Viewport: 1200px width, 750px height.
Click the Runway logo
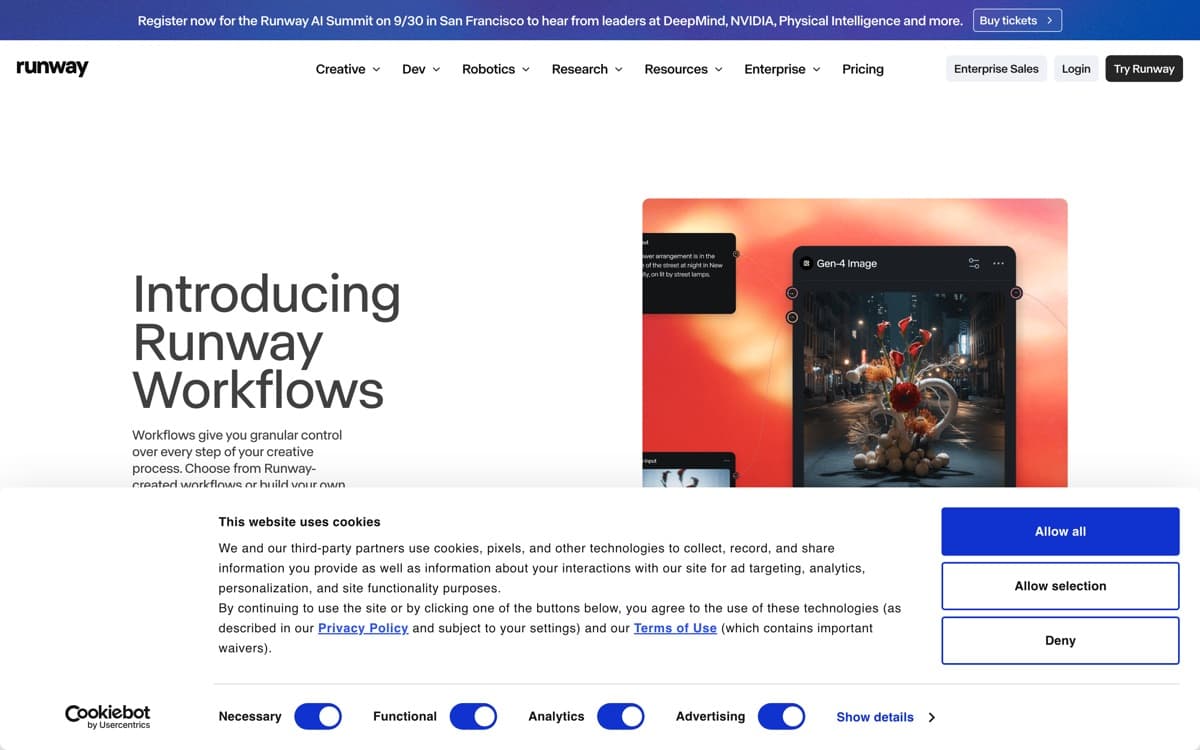pos(52,68)
